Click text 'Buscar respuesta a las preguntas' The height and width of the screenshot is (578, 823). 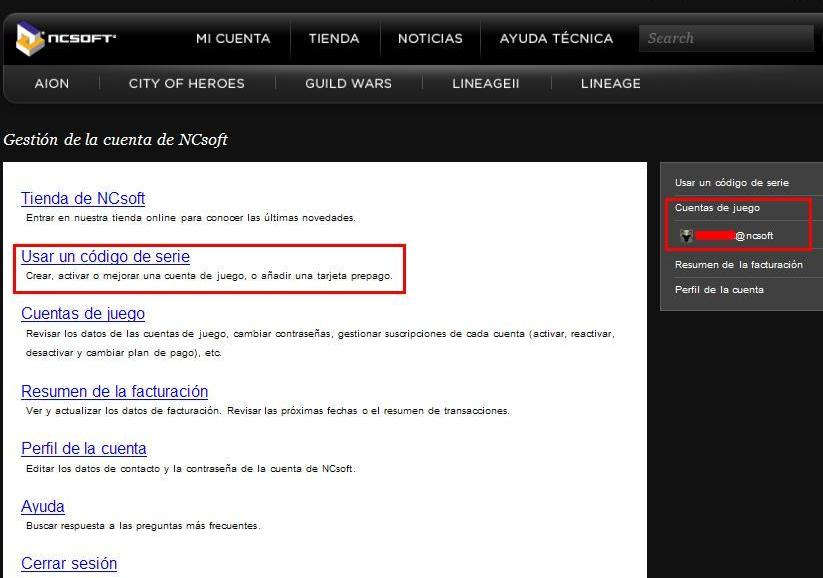(104, 526)
